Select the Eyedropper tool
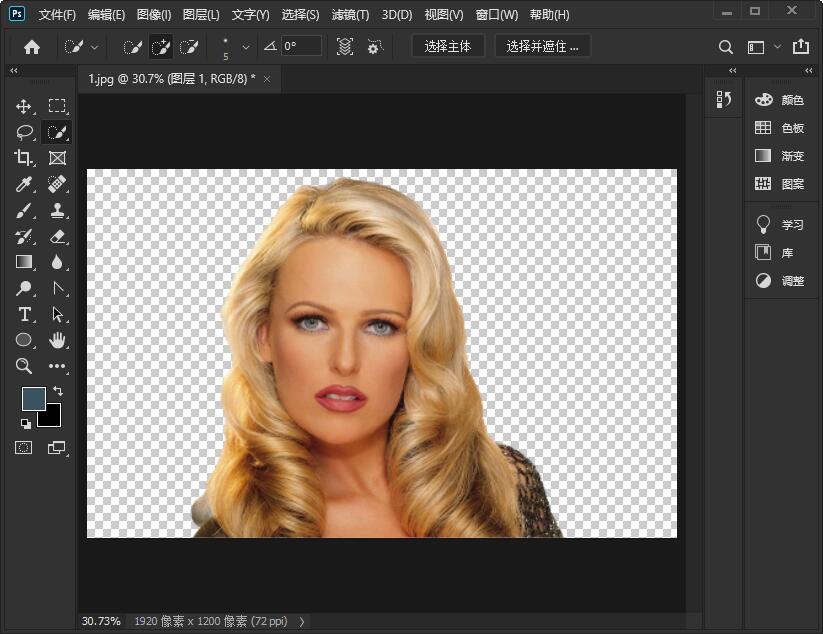The width and height of the screenshot is (823, 634). pos(23,184)
